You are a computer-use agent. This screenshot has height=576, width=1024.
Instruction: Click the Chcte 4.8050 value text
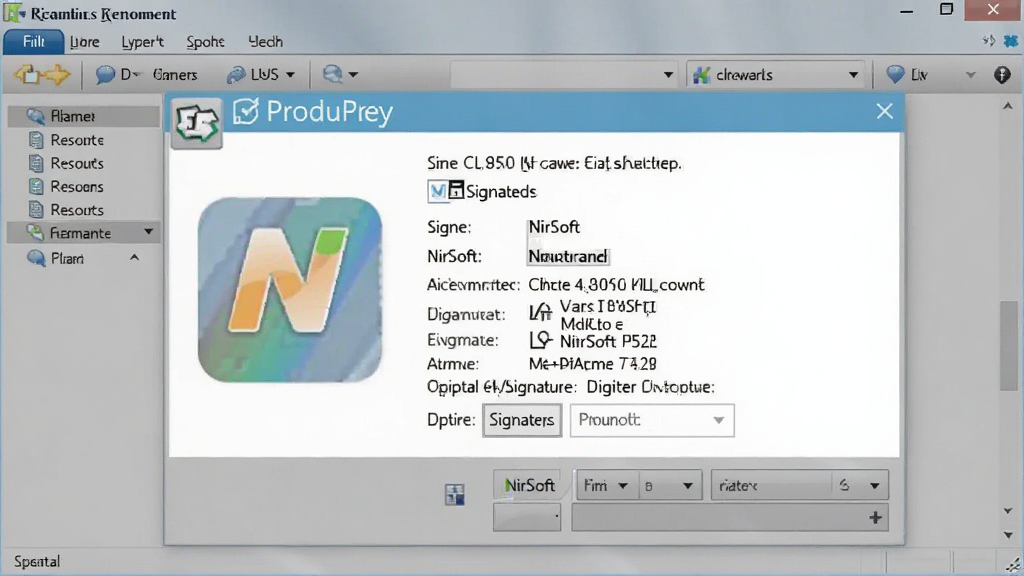616,285
